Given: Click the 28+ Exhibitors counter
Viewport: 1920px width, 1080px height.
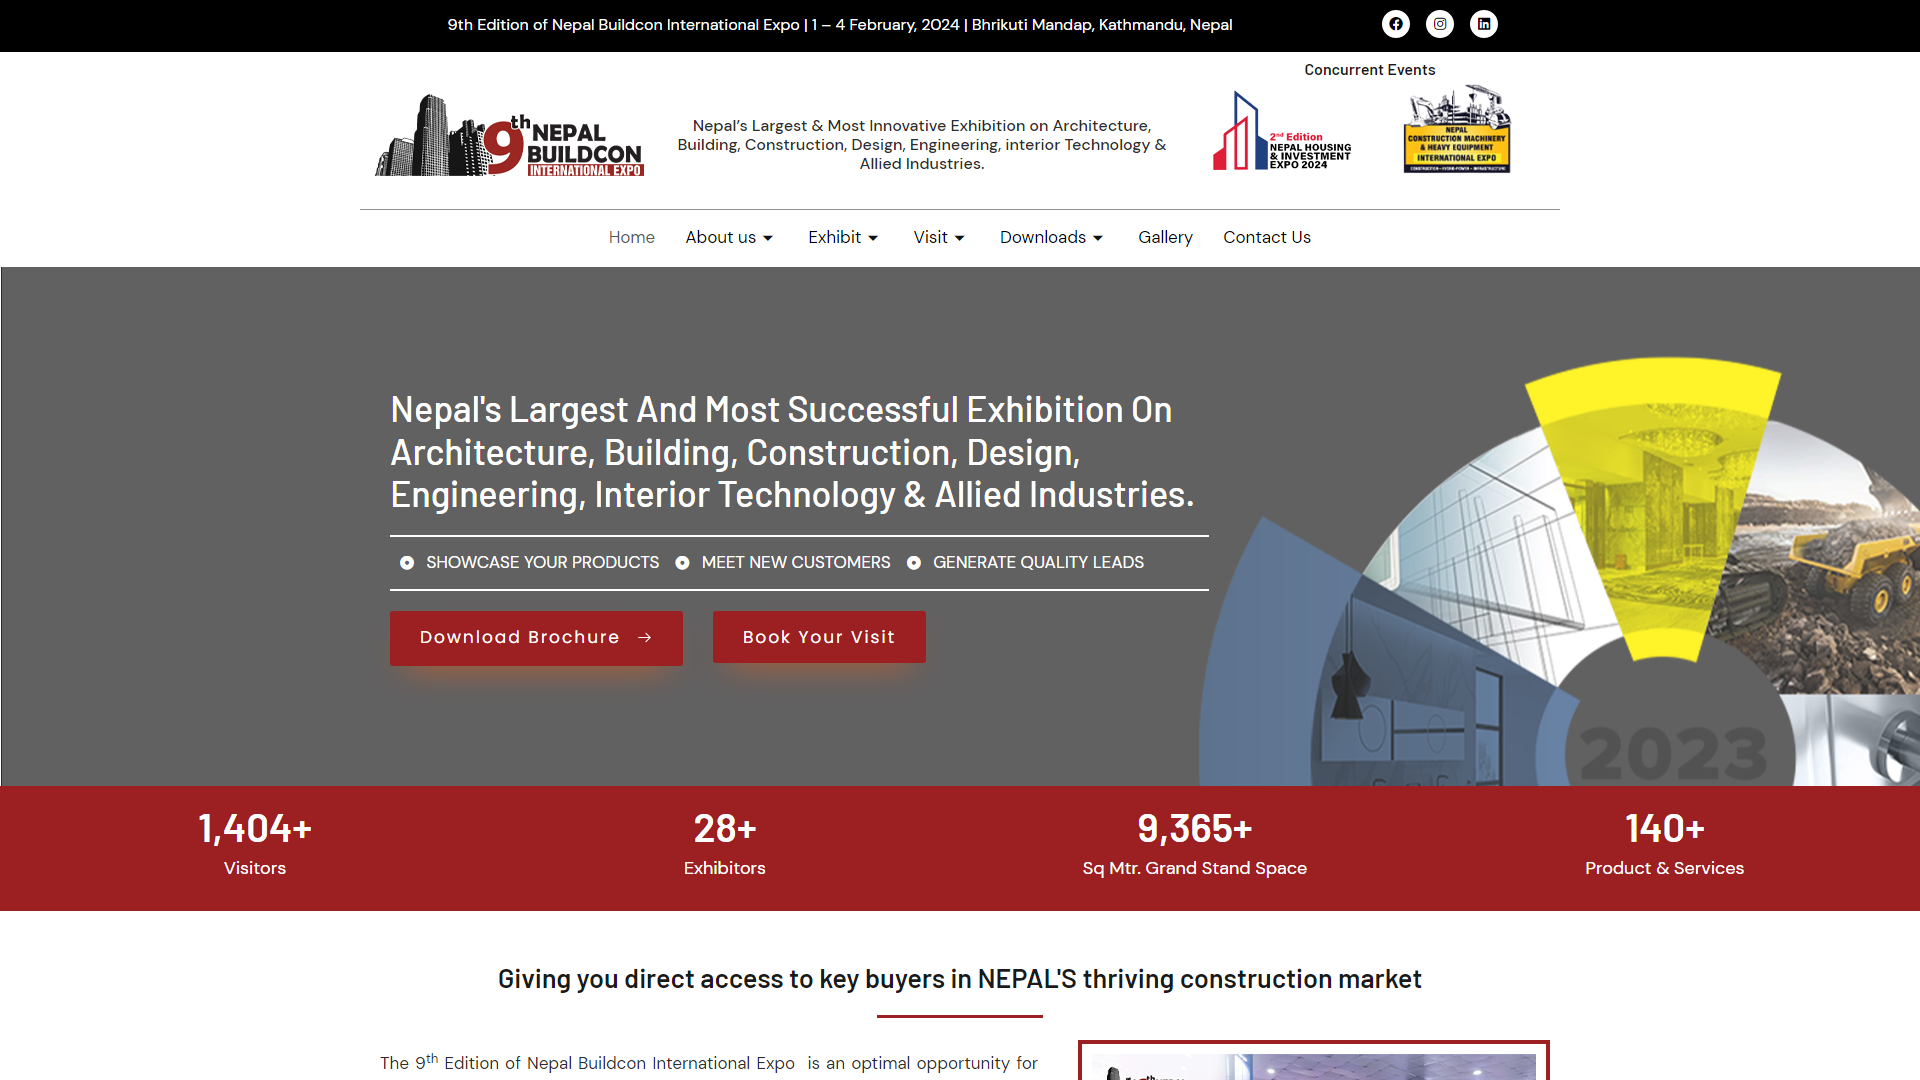Looking at the screenshot, I should [725, 844].
